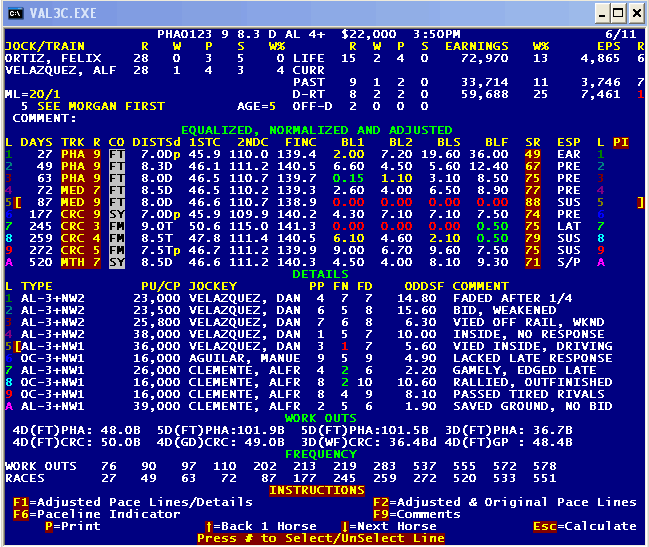The width and height of the screenshot is (649, 547).
Task: Click BL1 value 0.15 in line 3
Action: (349, 178)
